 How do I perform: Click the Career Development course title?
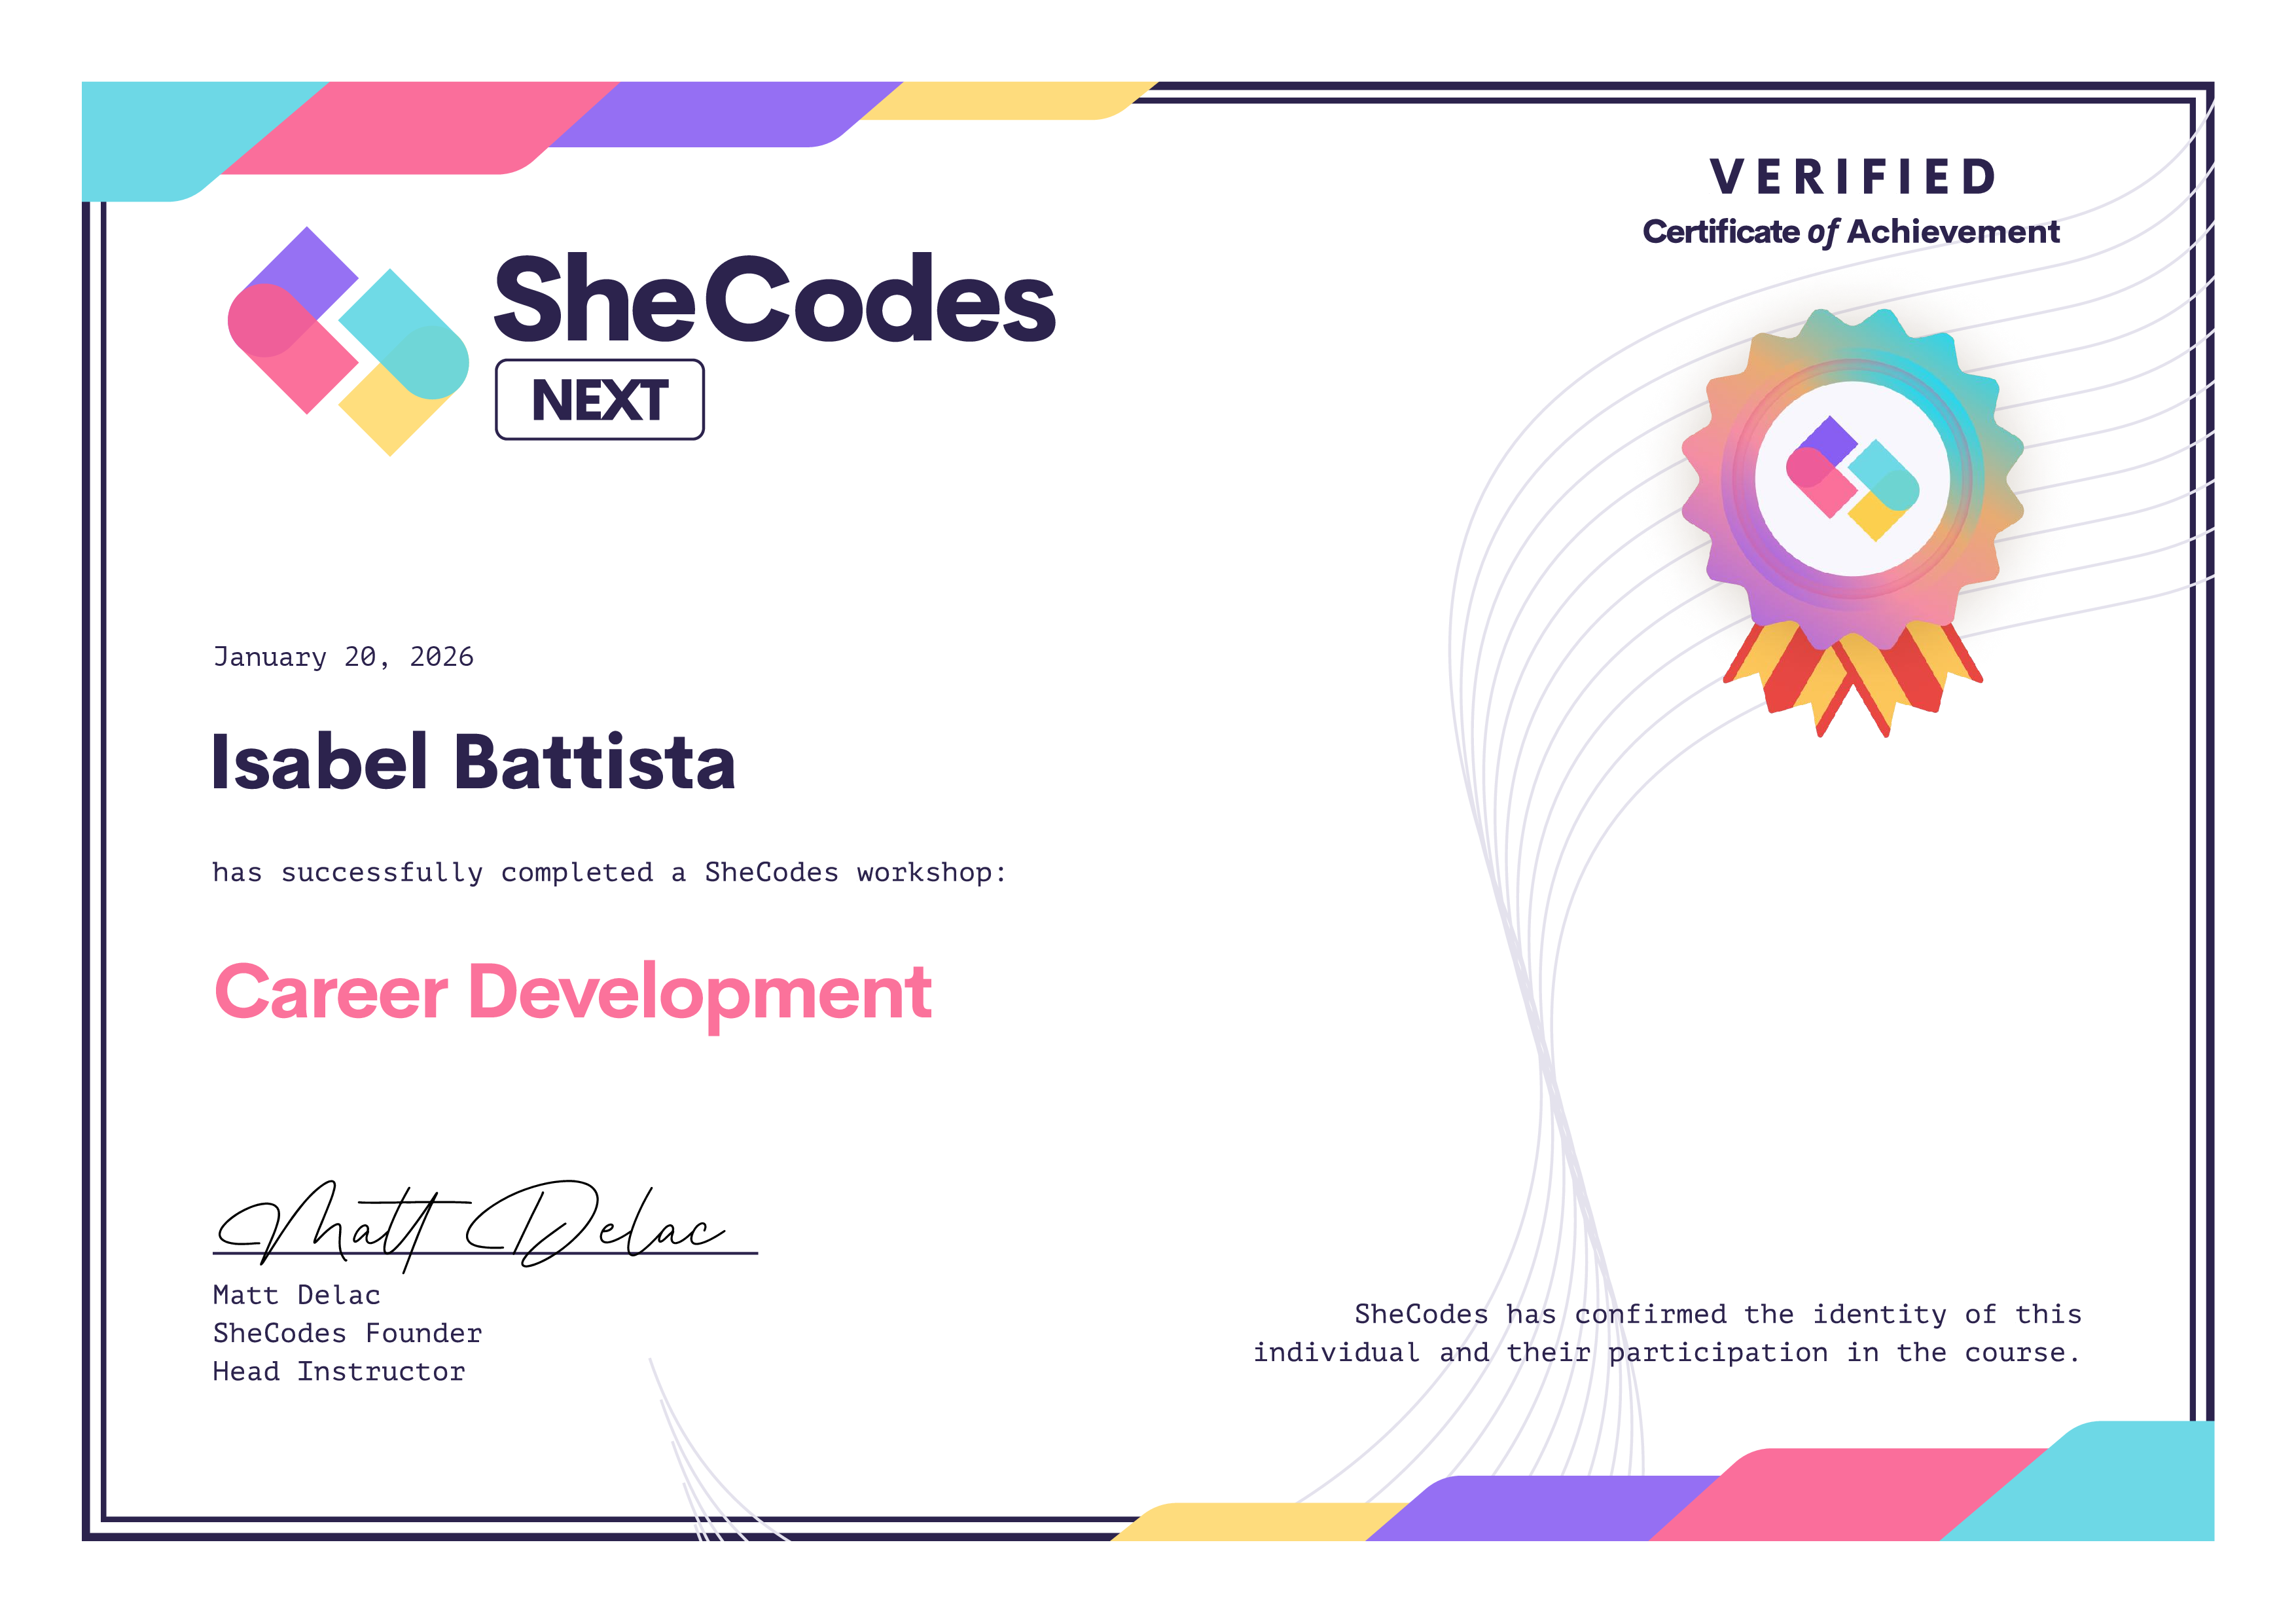click(x=573, y=992)
